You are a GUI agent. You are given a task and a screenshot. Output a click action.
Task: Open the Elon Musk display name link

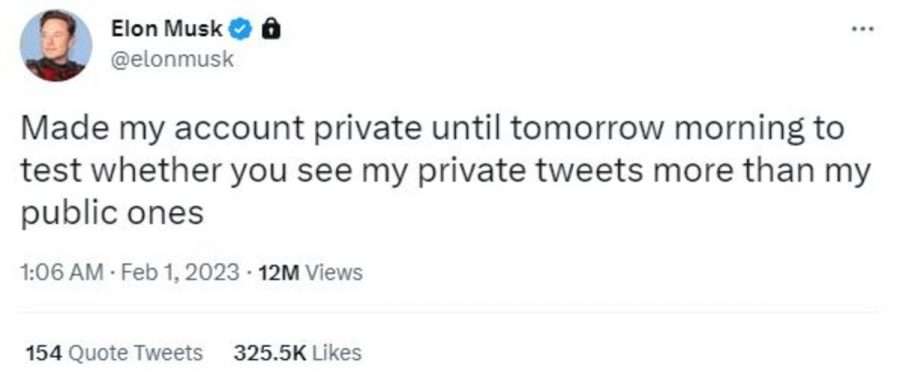coord(166,29)
